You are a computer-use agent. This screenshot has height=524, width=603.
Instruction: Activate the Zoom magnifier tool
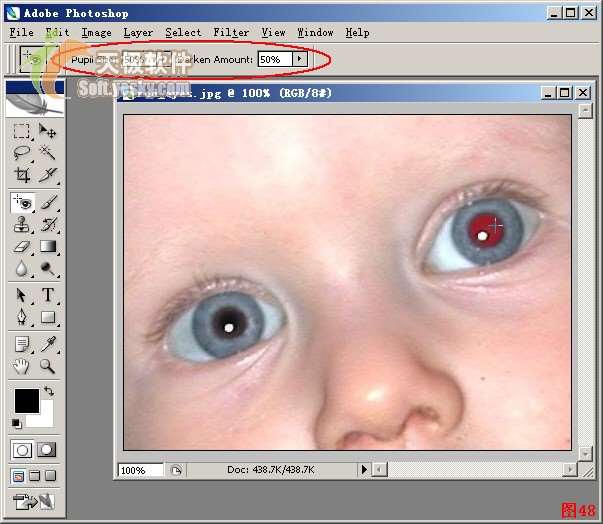coord(47,367)
